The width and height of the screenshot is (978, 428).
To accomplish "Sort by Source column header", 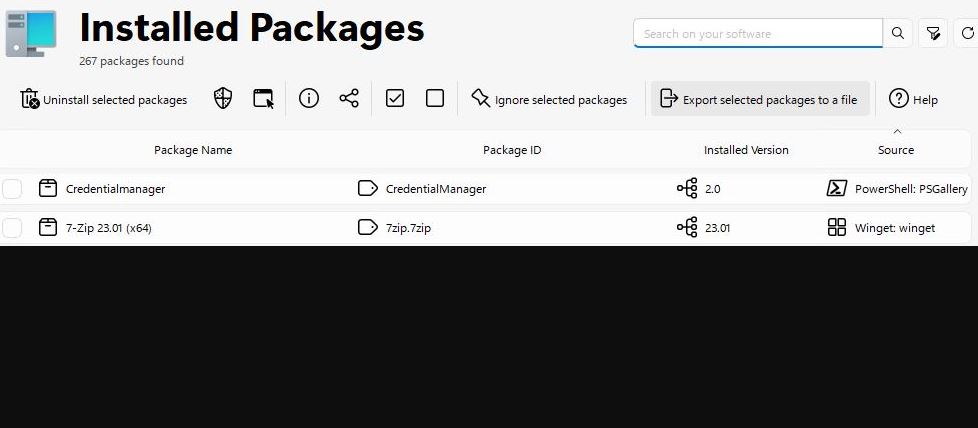I will [896, 150].
